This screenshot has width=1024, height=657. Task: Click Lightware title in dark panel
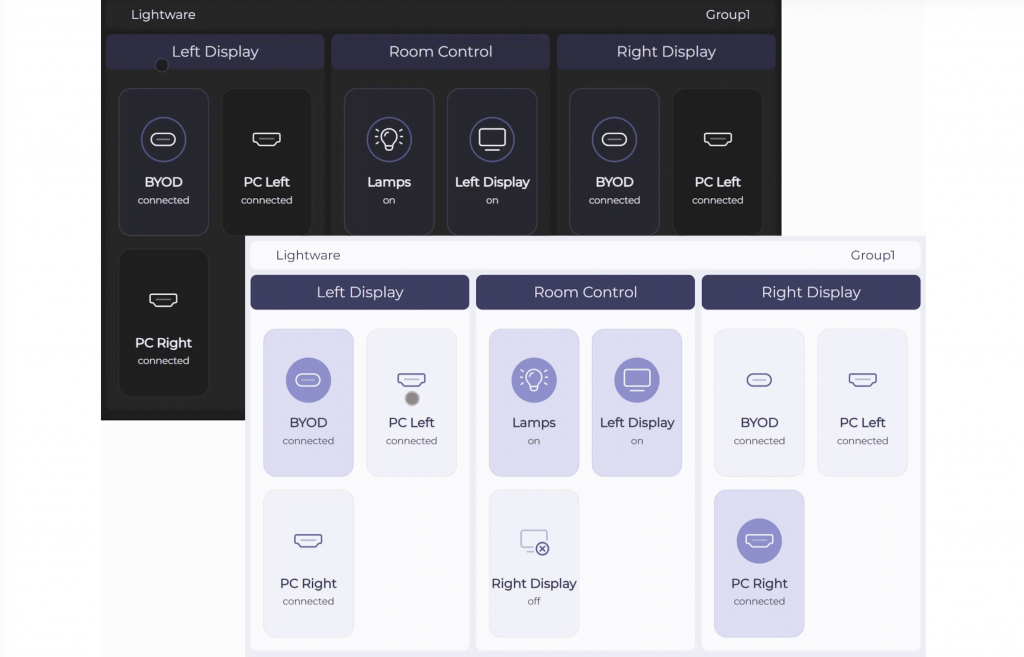163,14
